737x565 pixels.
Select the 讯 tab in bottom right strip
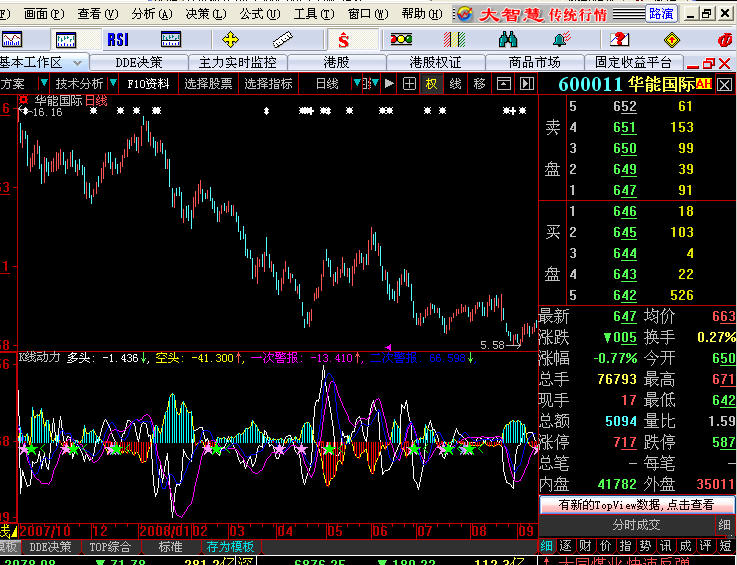tap(666, 546)
